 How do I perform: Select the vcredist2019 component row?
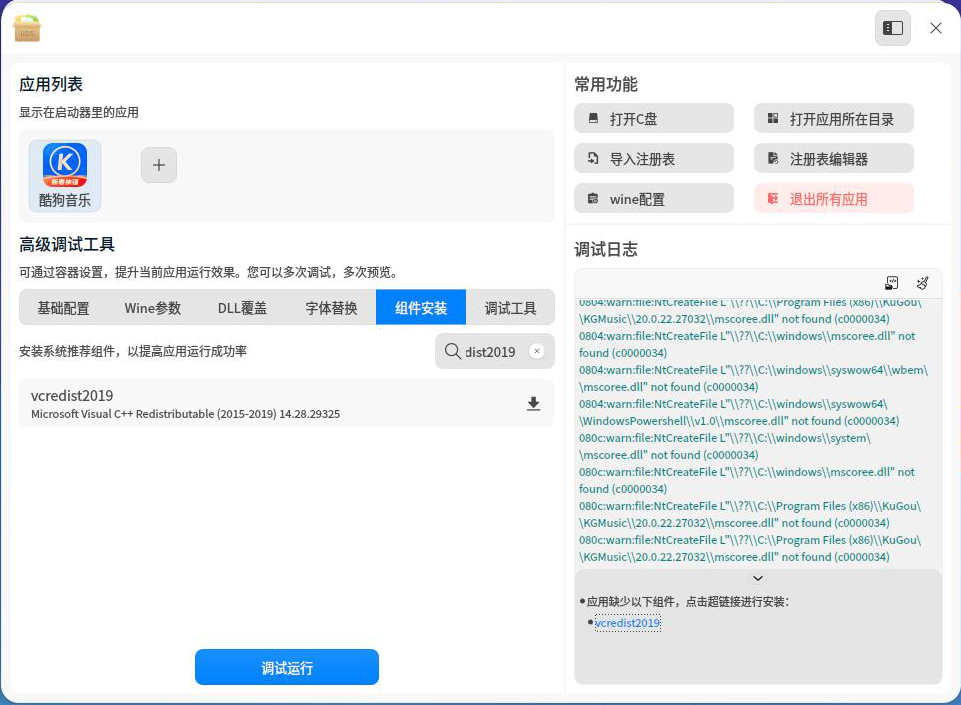pyautogui.click(x=287, y=403)
